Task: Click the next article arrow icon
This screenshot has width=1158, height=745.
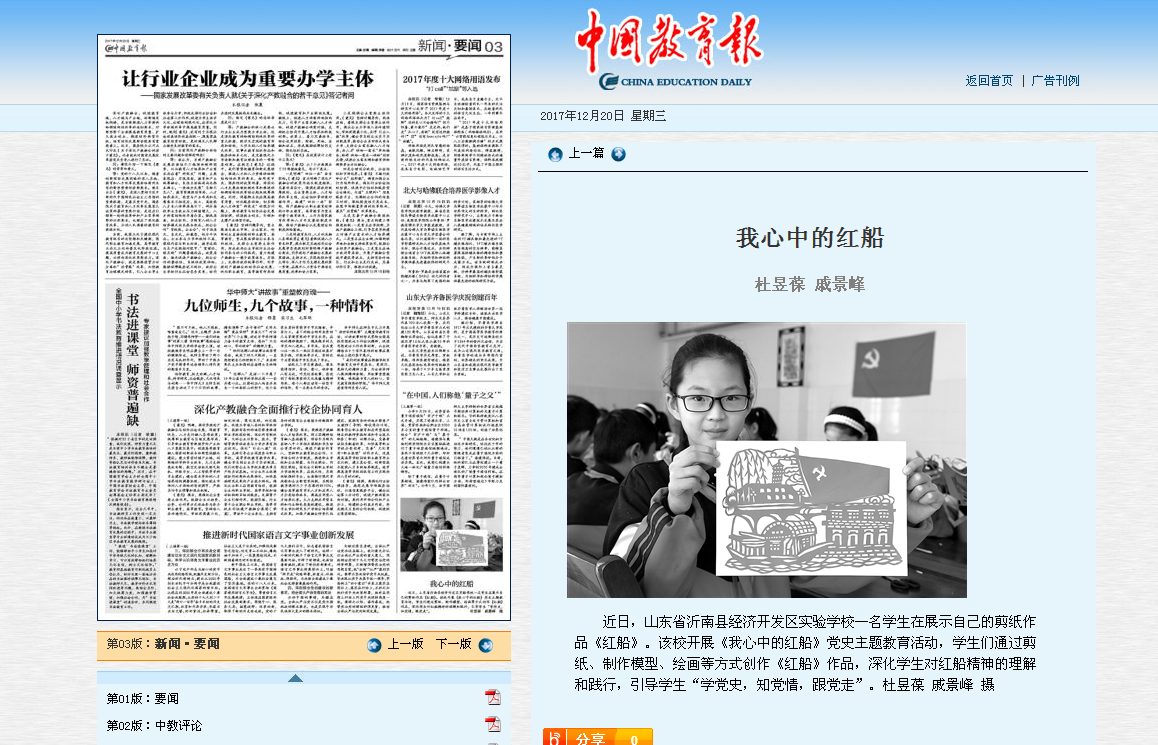Action: tap(619, 154)
